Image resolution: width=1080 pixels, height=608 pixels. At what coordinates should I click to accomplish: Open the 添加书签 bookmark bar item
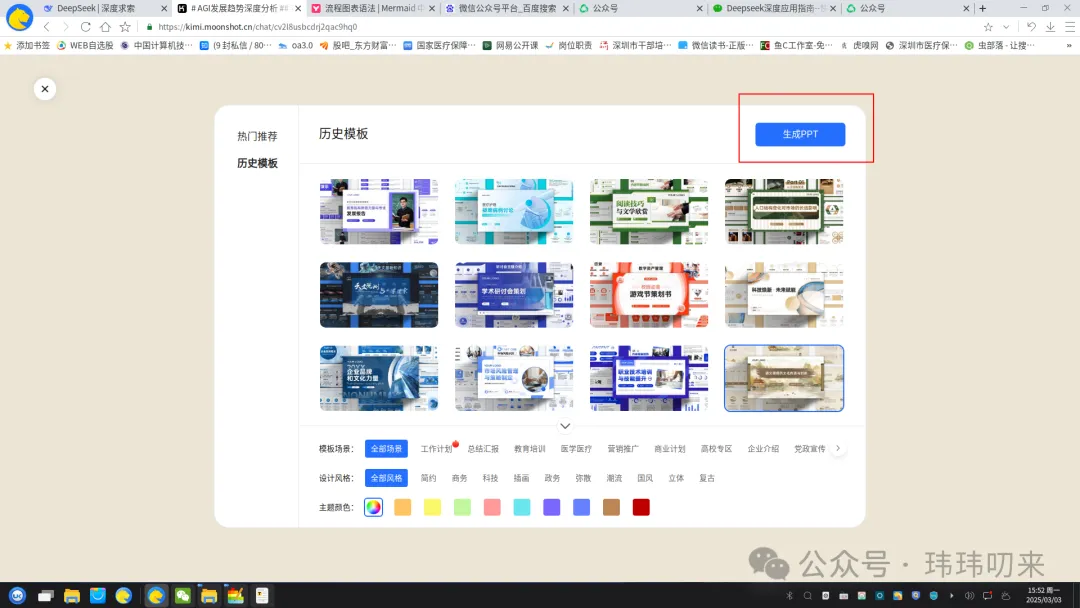pyautogui.click(x=27, y=45)
